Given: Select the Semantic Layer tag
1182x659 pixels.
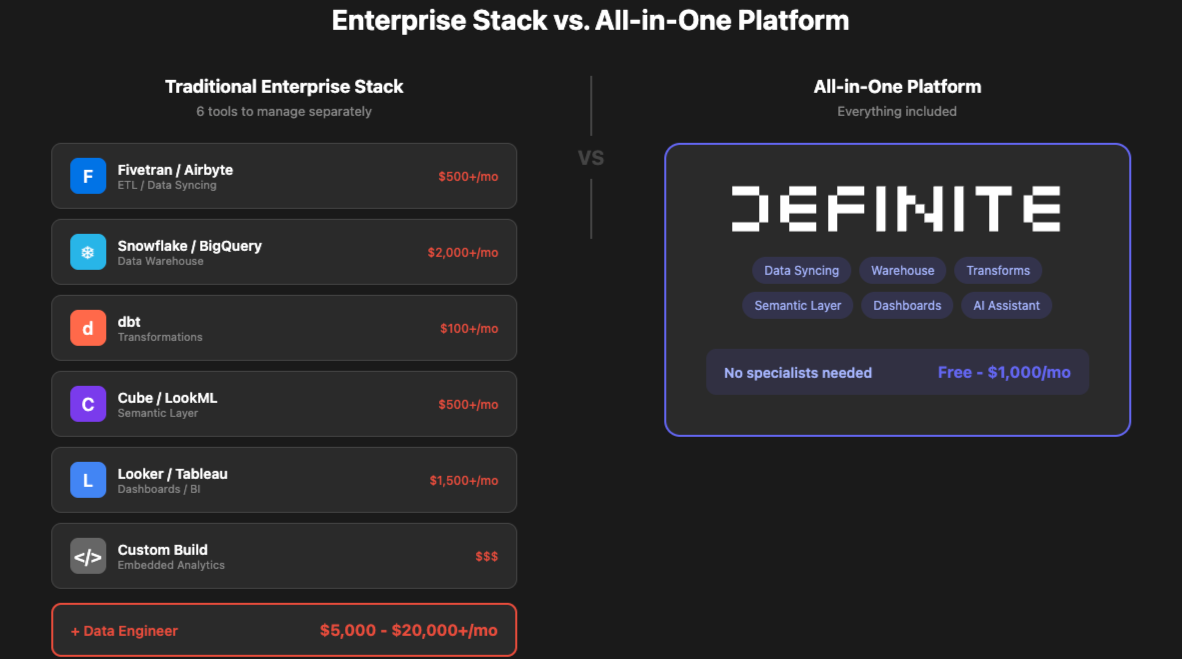Looking at the screenshot, I should point(797,305).
